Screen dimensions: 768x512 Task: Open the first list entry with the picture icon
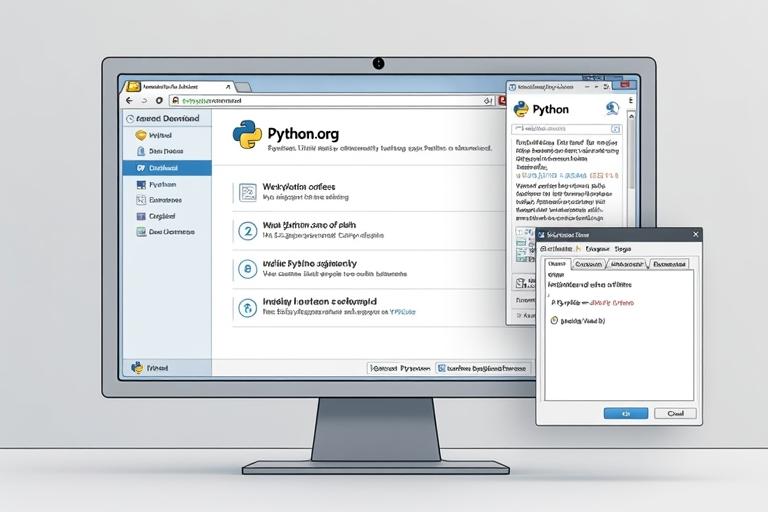(x=247, y=192)
